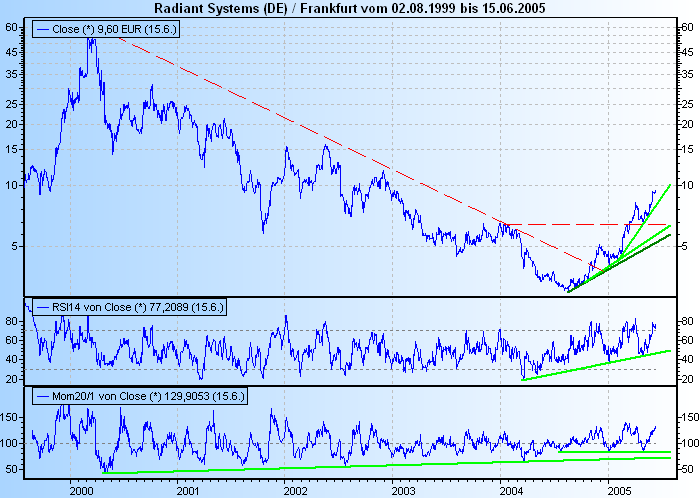Click the 35 label on right price axis

(x=688, y=74)
